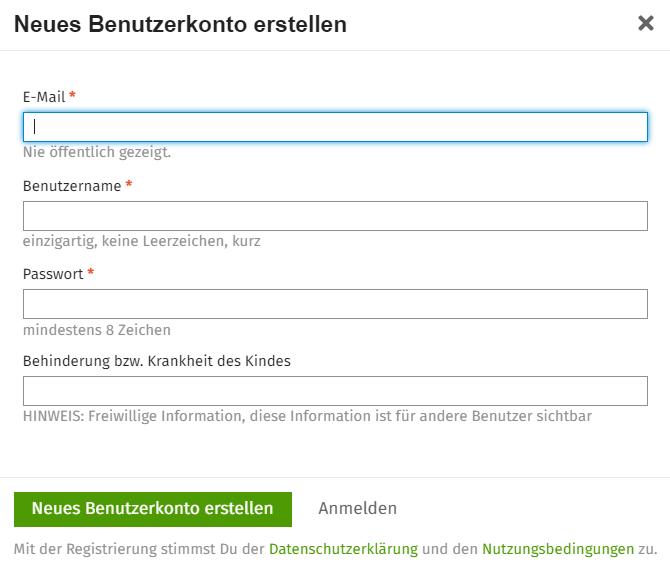Click the Mit der Registrierung footer text
Screen dimensions: 670x568
point(335,549)
